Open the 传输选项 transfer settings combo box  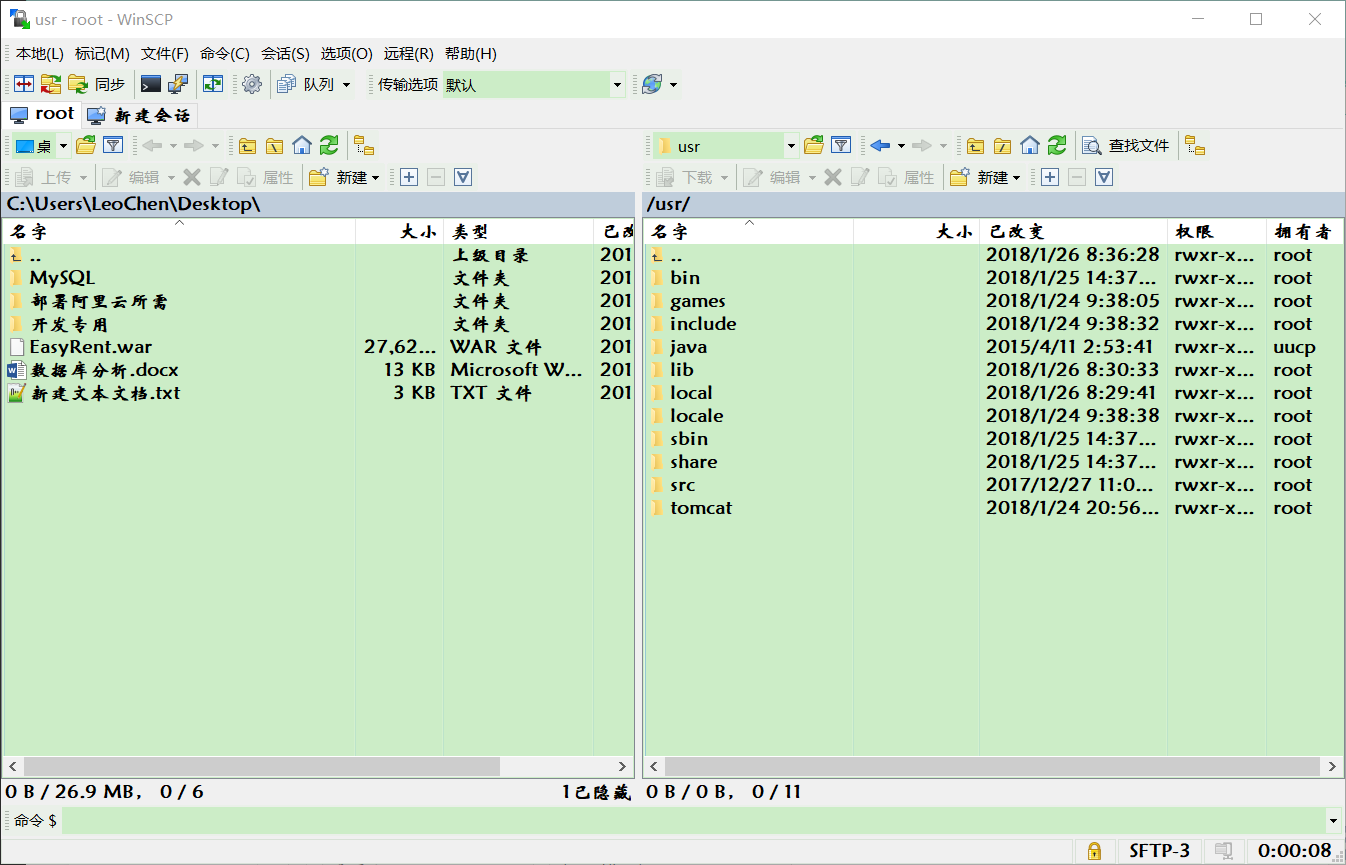[533, 85]
